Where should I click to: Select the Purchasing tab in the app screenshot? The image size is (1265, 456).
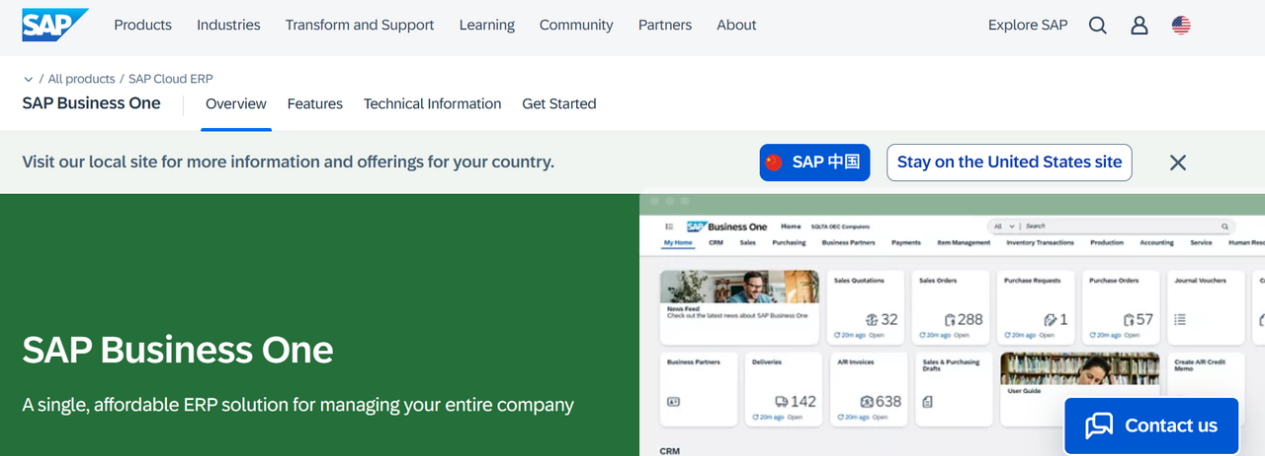[789, 242]
